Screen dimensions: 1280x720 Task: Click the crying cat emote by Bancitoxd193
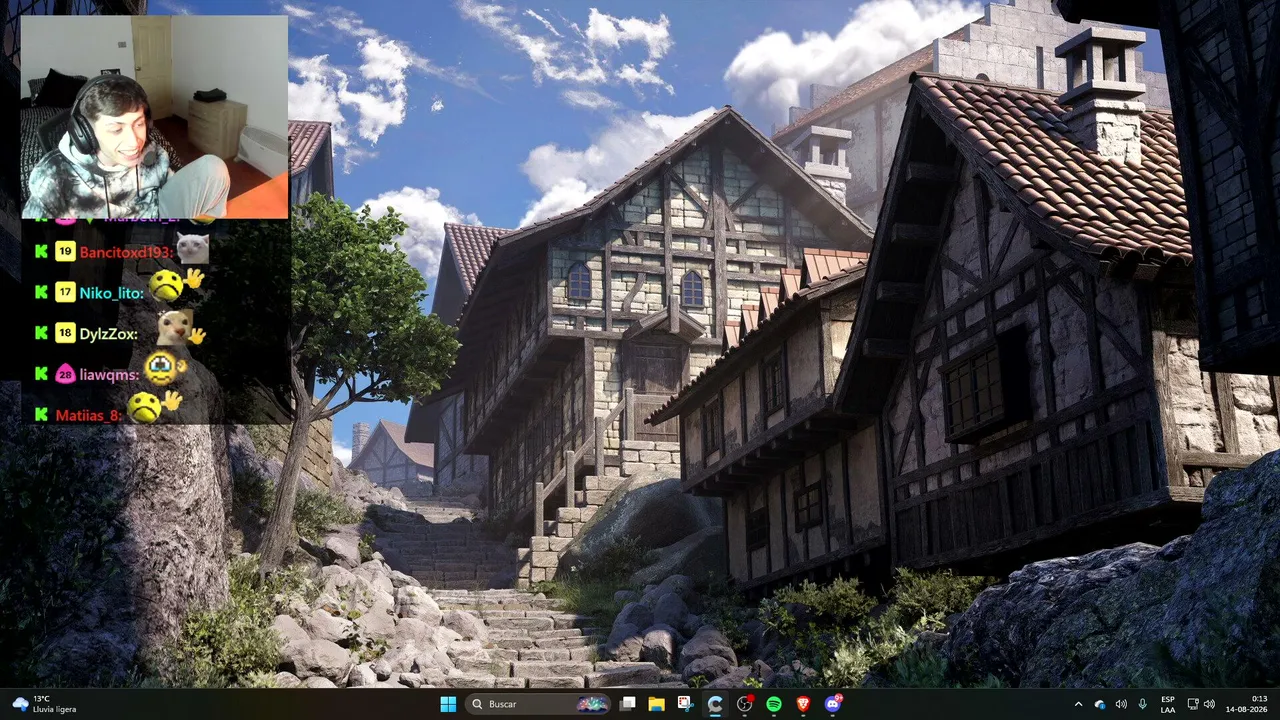point(192,248)
